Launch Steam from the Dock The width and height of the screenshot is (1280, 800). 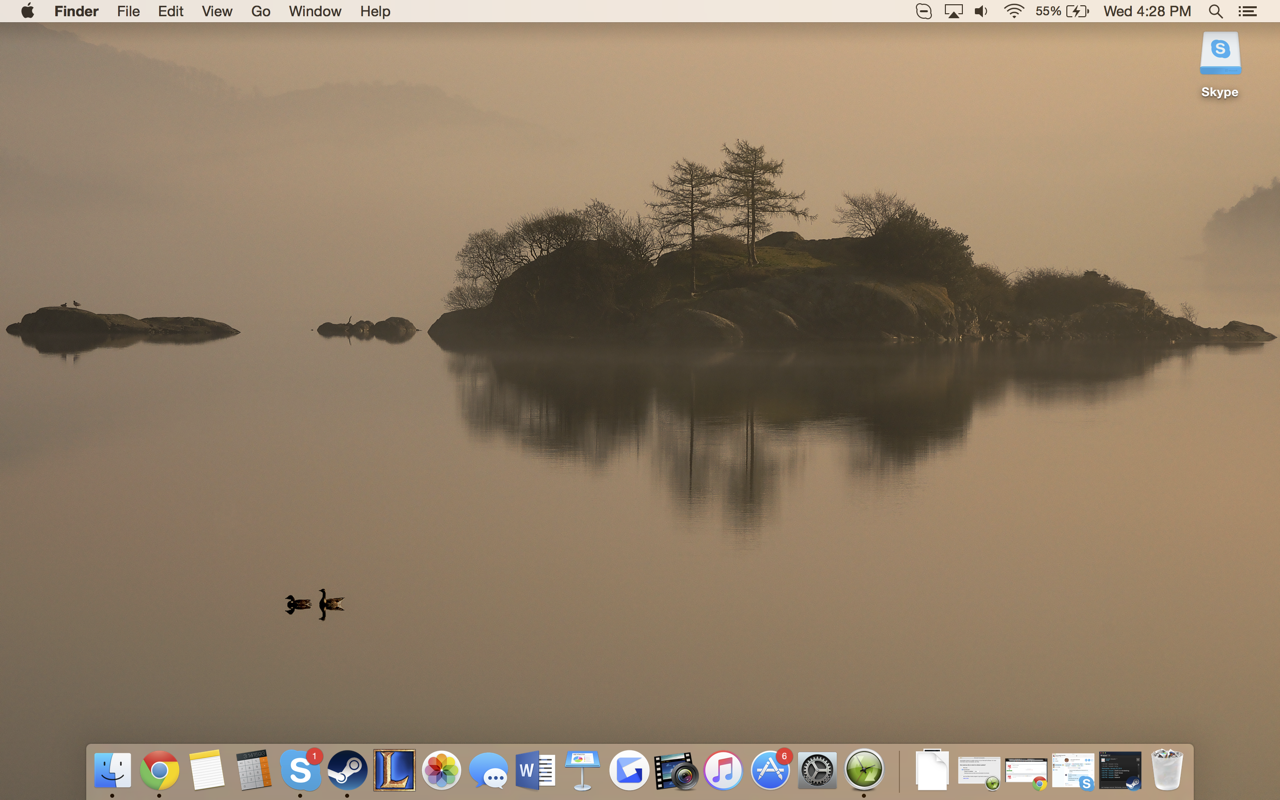[347, 771]
